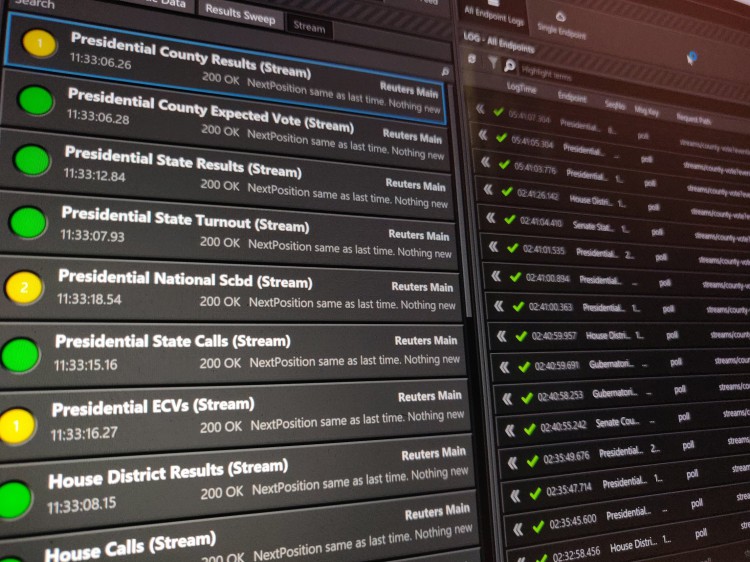Click House Distri... endpoint in 02:32:58.456 log row
The image size is (750, 562).
click(634, 545)
